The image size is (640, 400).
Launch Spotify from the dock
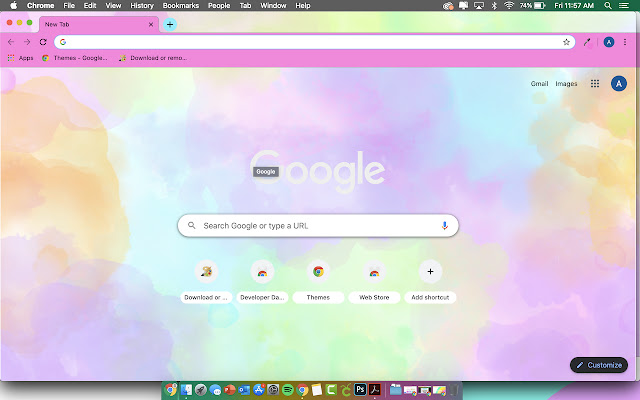click(288, 390)
